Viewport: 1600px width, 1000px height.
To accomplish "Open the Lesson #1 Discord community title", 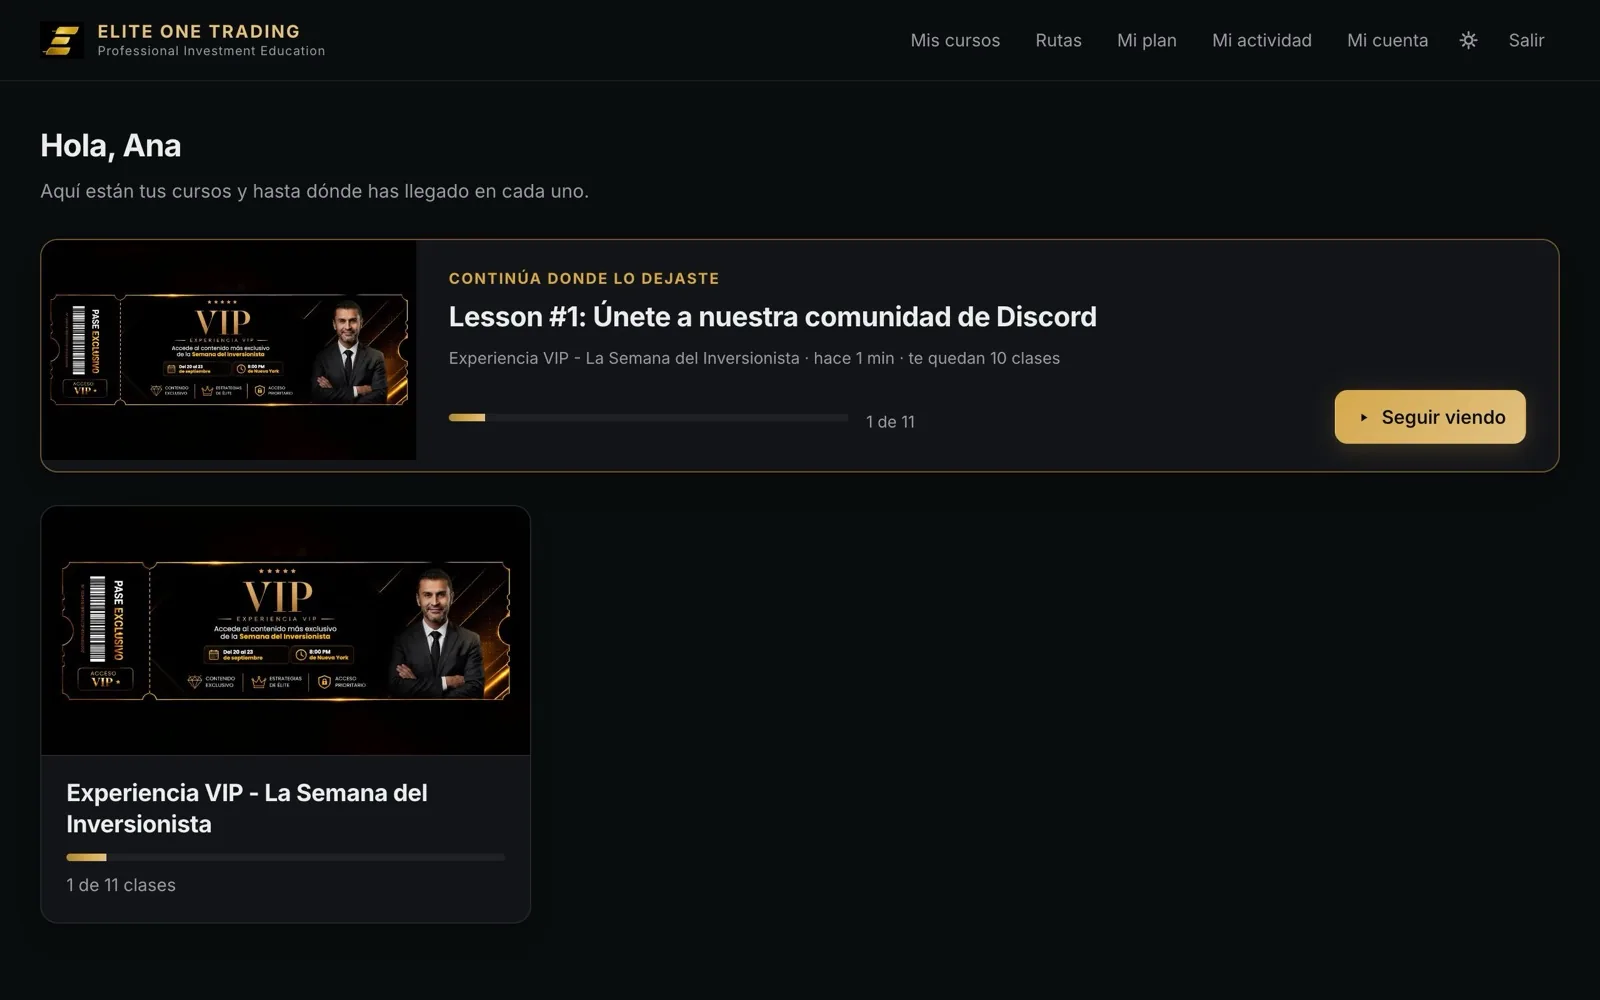I will 772,316.
